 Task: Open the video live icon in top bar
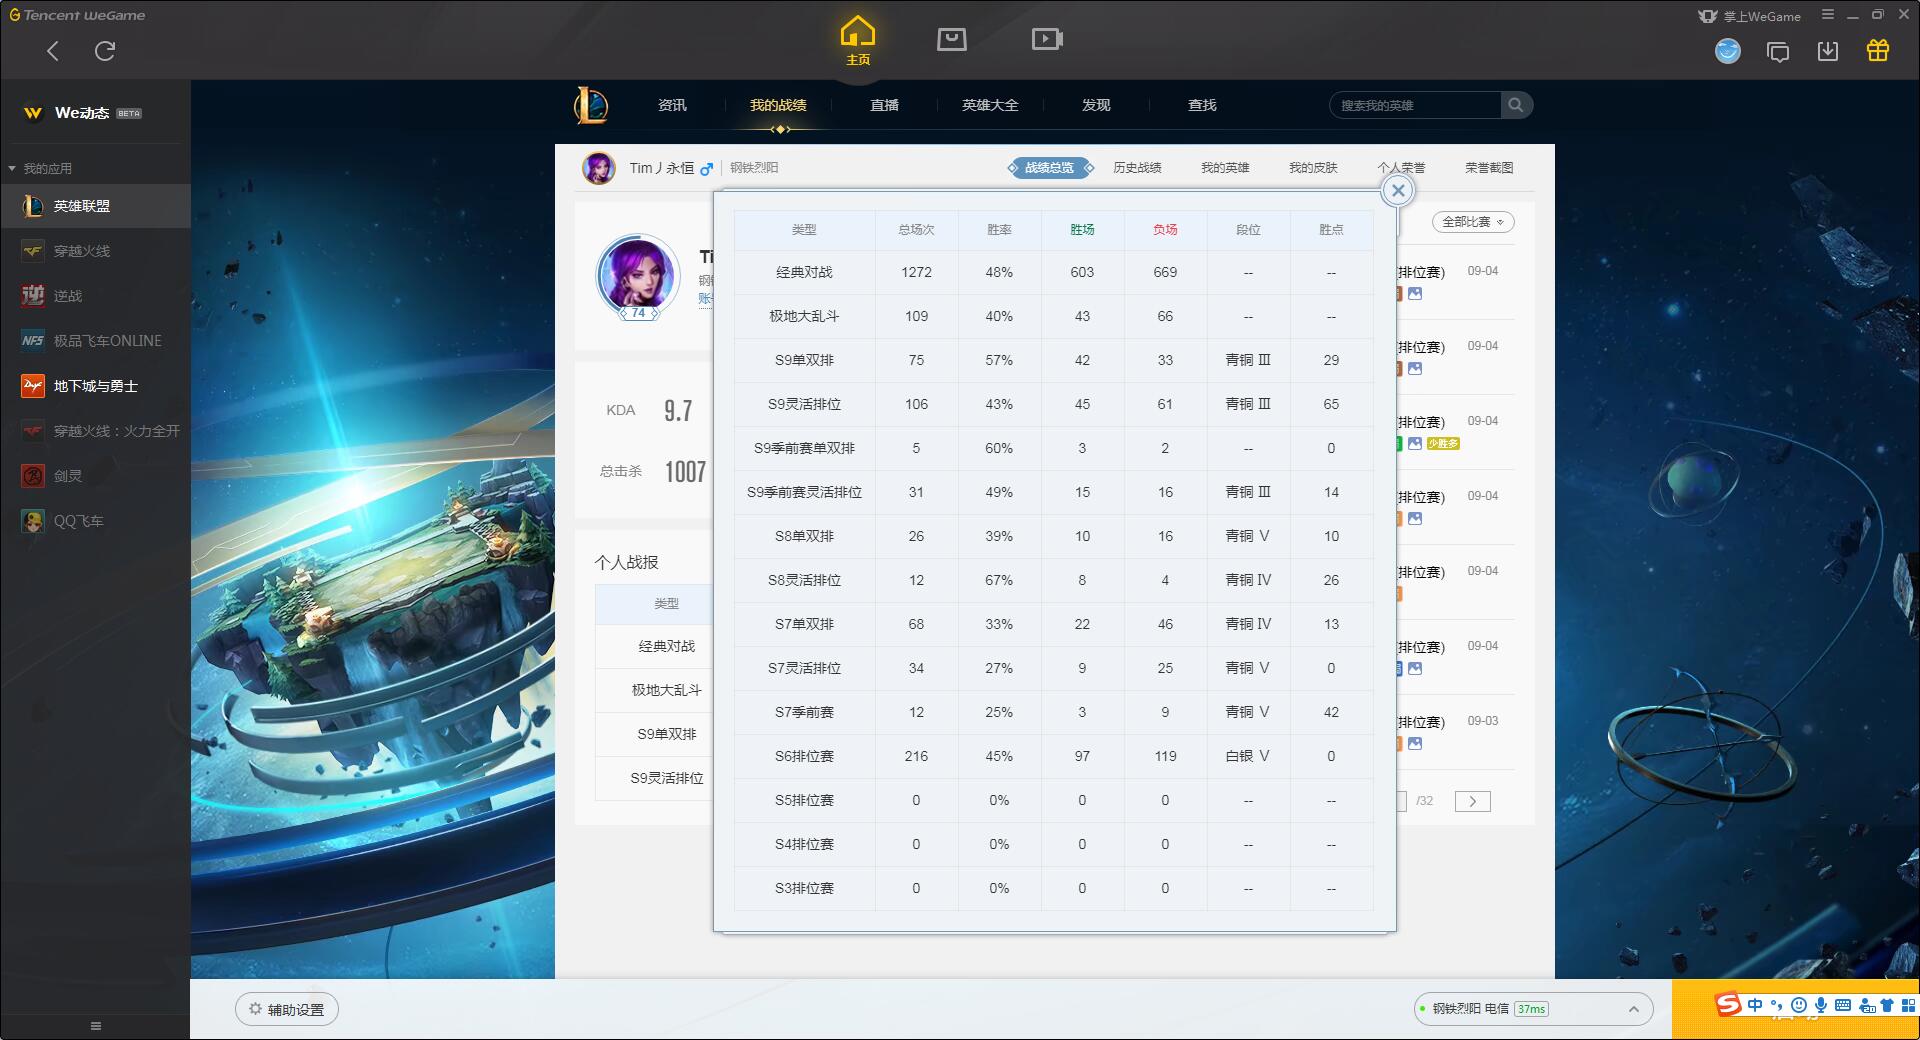pyautogui.click(x=1046, y=39)
